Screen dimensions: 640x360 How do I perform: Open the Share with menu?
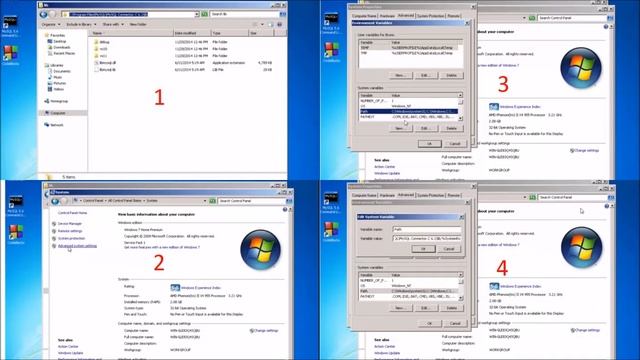(112, 24)
